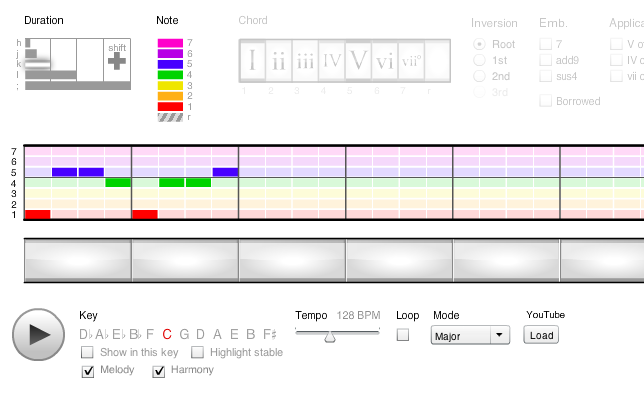Select the blue note 5 swatch

(x=170, y=64)
